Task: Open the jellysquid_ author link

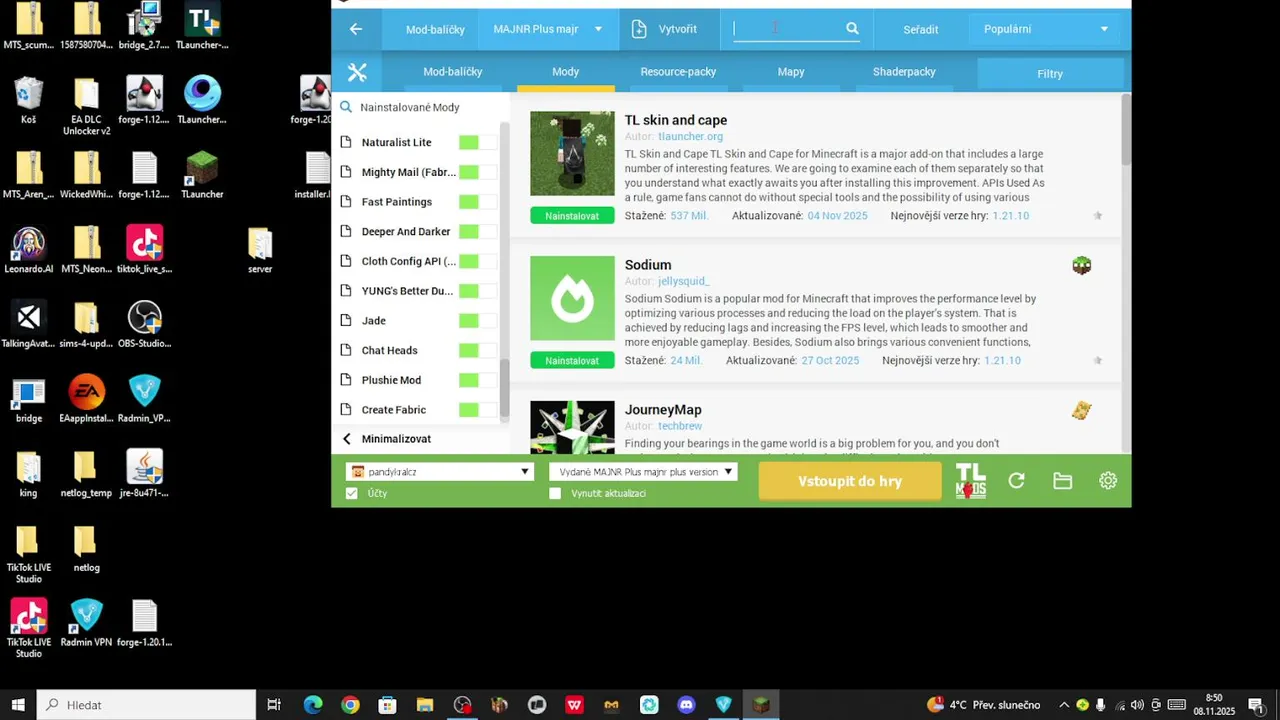Action: point(684,282)
